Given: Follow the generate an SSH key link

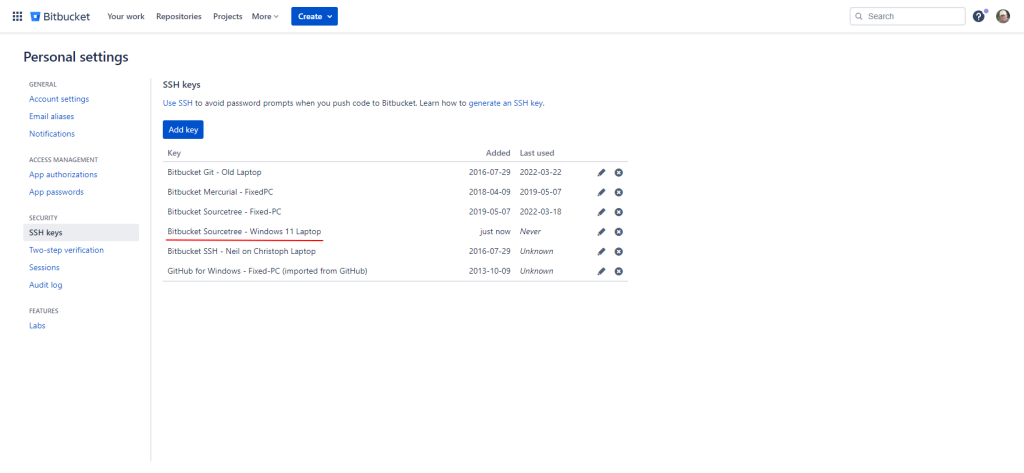Looking at the screenshot, I should [505, 103].
